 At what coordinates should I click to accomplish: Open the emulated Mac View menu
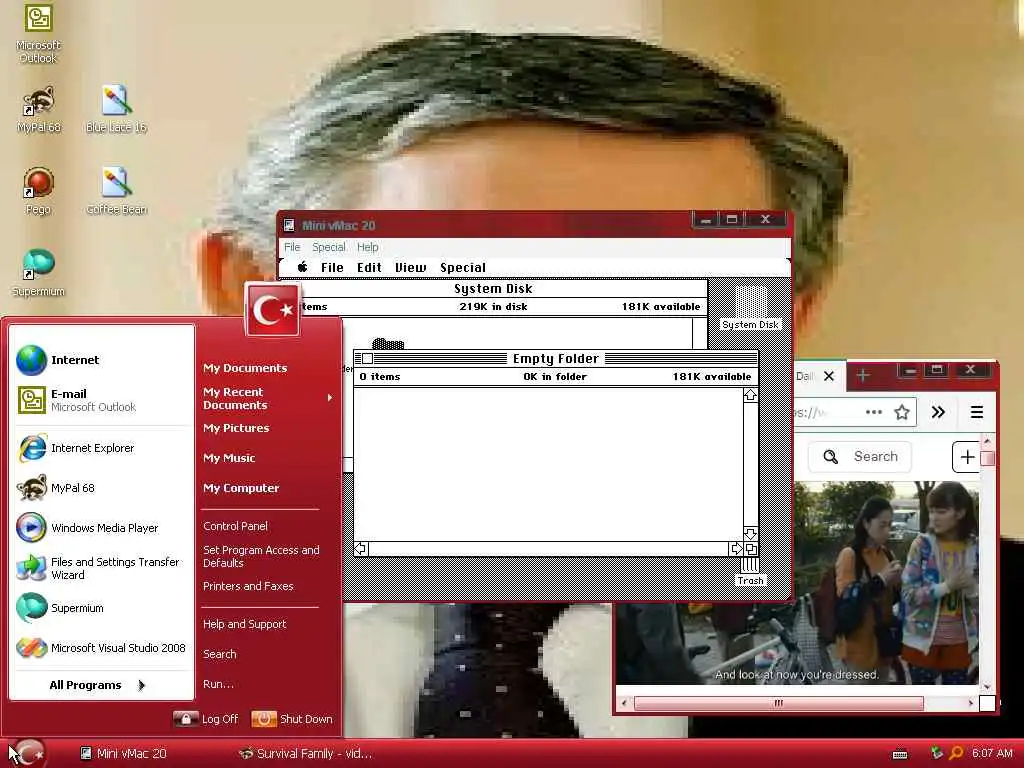(410, 267)
